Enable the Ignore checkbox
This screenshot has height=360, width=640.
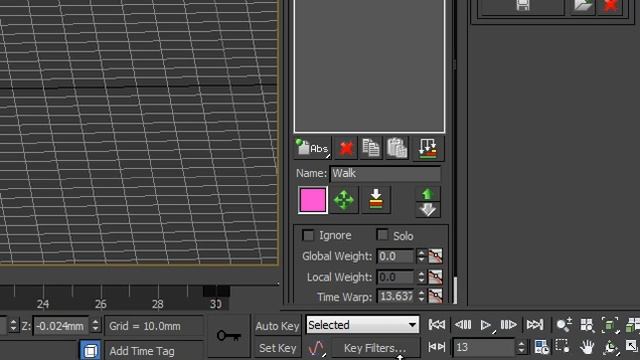click(x=308, y=236)
